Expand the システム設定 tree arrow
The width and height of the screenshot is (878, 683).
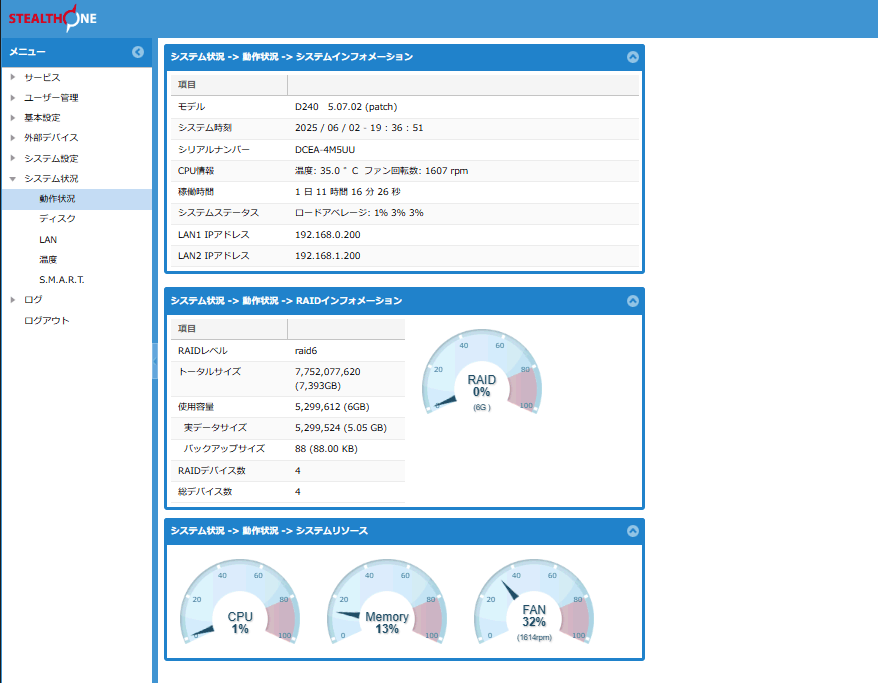click(13, 158)
